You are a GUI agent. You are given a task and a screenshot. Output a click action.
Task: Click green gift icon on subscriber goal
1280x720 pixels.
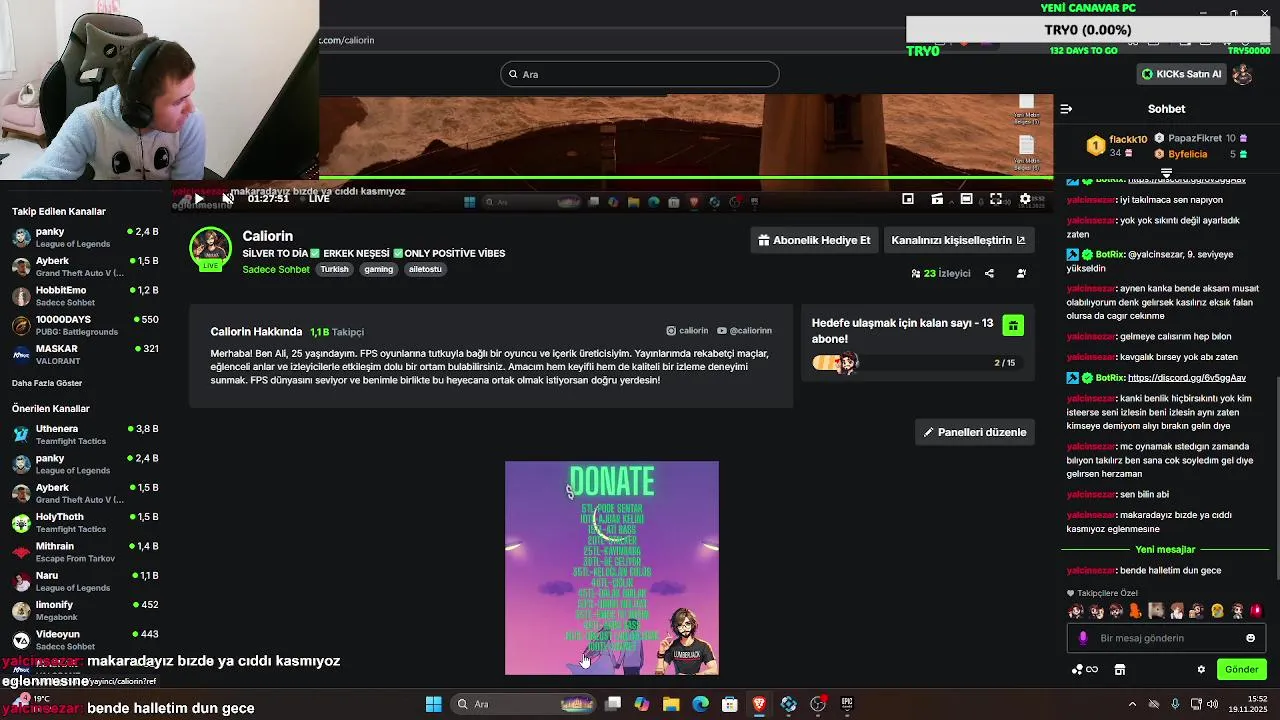pos(1013,325)
